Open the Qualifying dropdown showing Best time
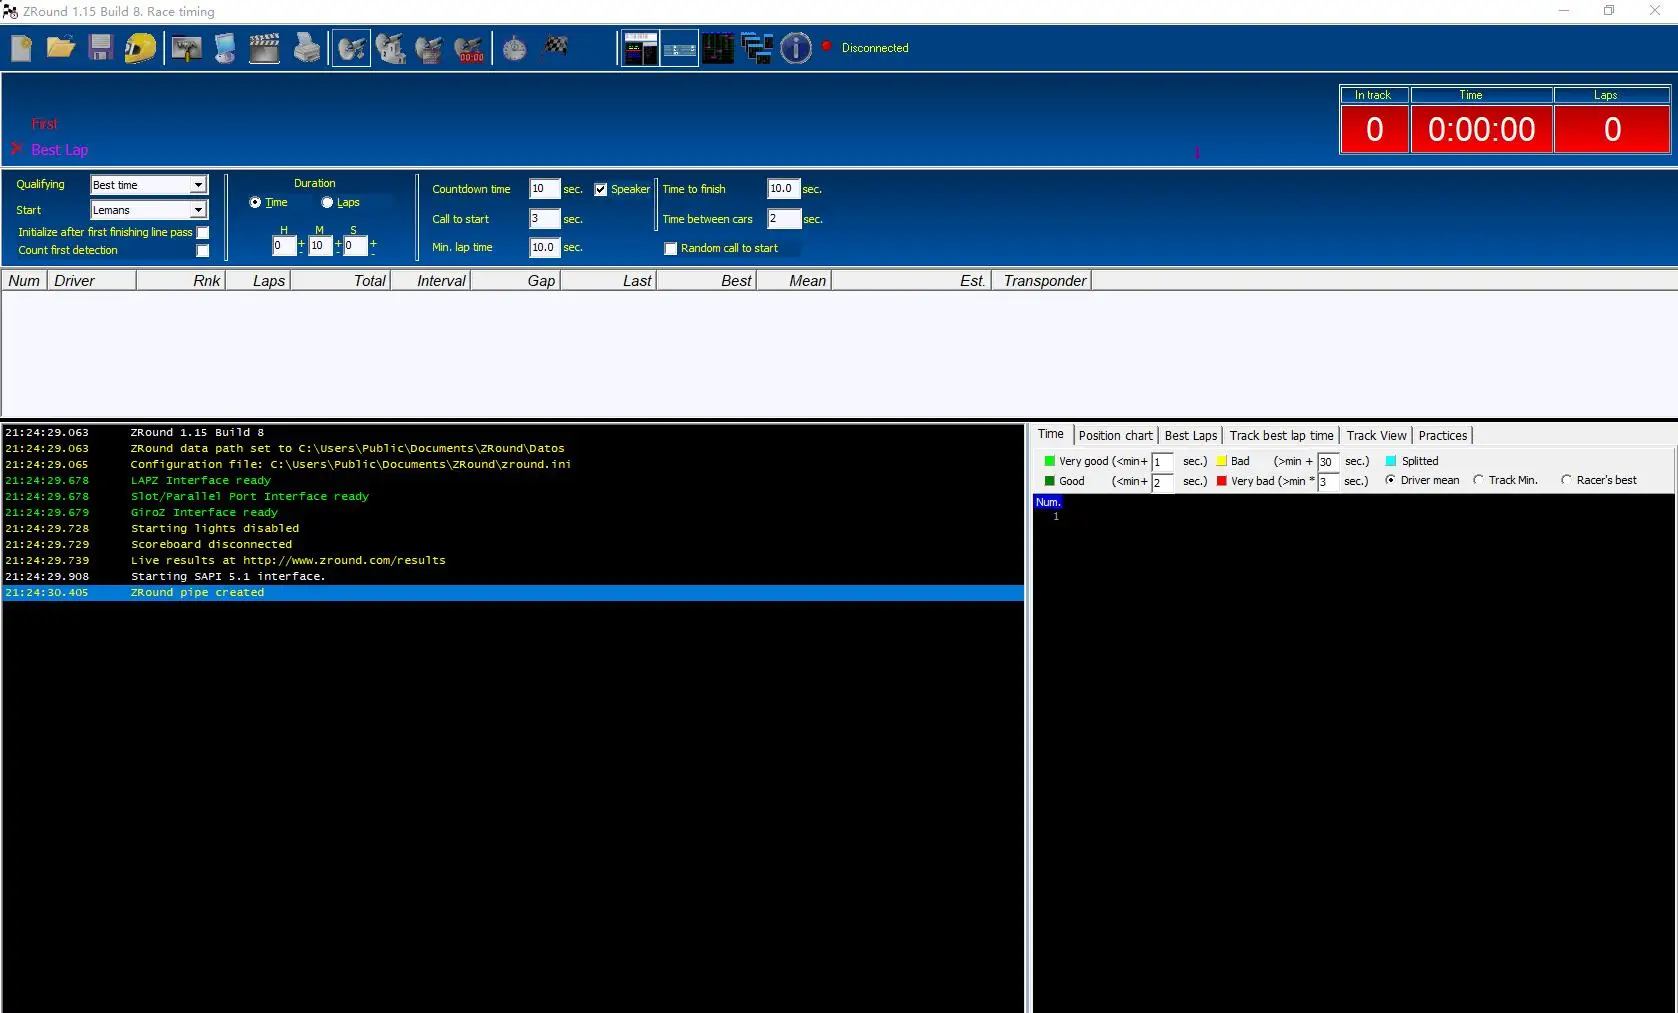 pos(198,185)
